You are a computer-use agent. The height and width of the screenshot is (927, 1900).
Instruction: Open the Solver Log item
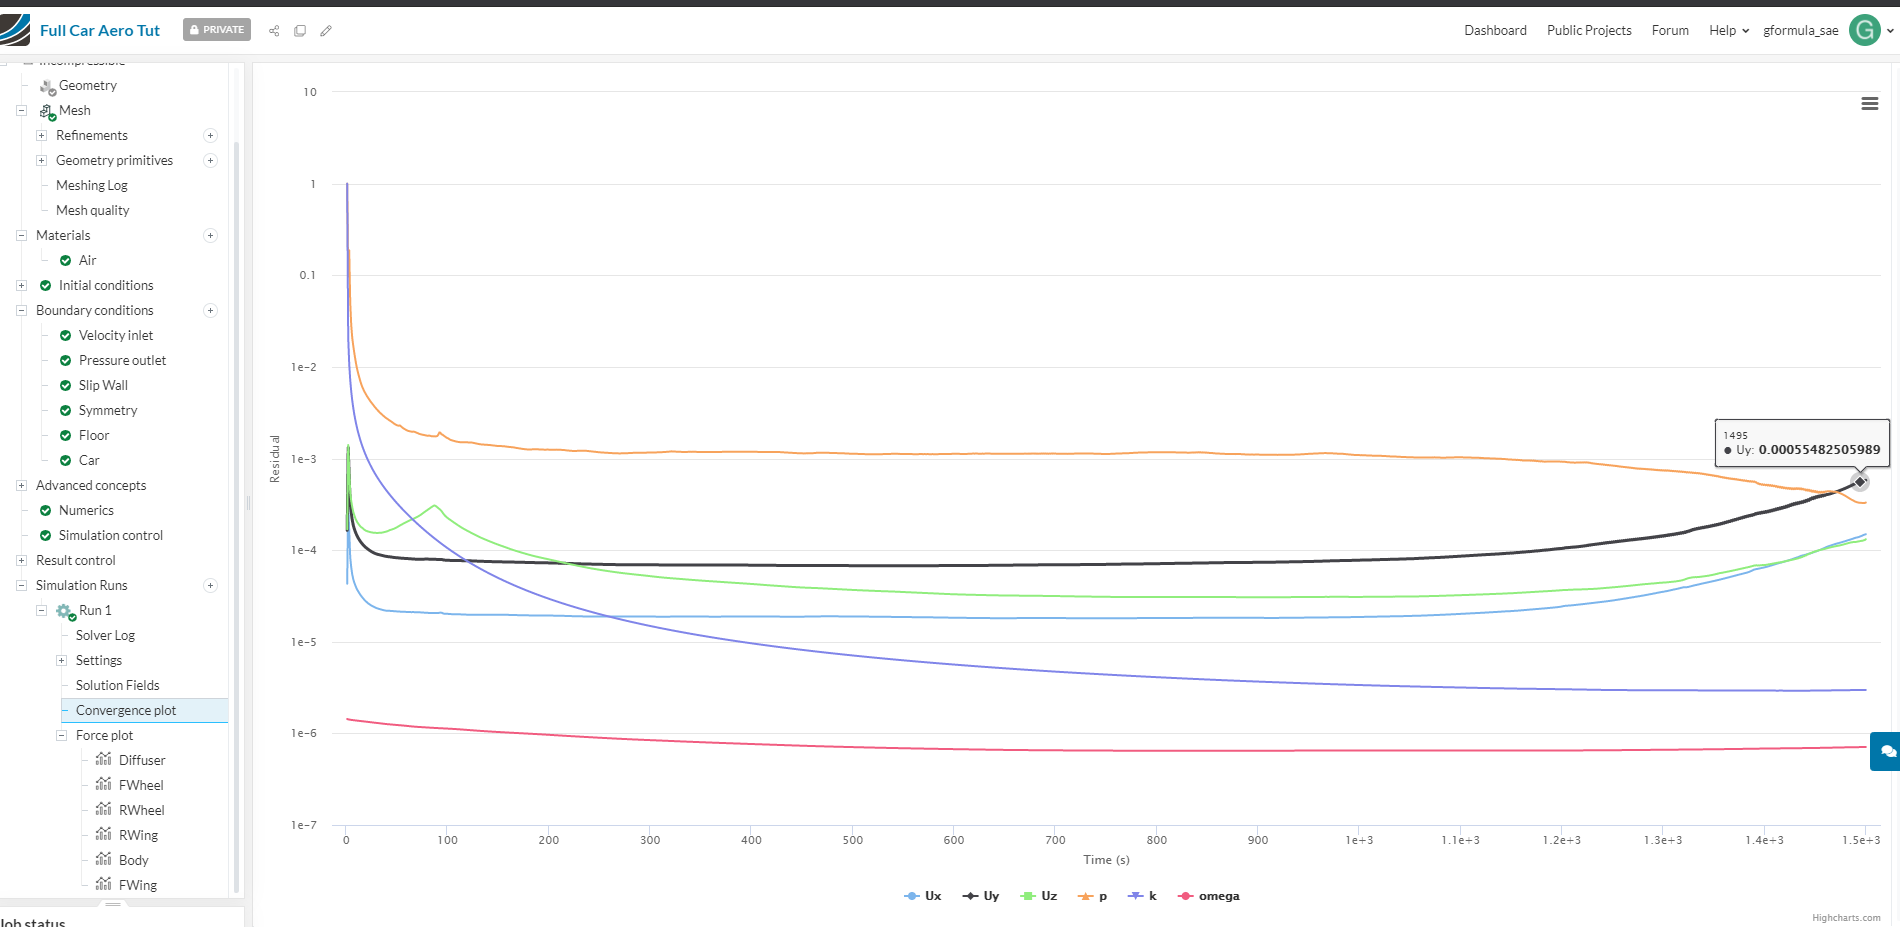click(105, 636)
